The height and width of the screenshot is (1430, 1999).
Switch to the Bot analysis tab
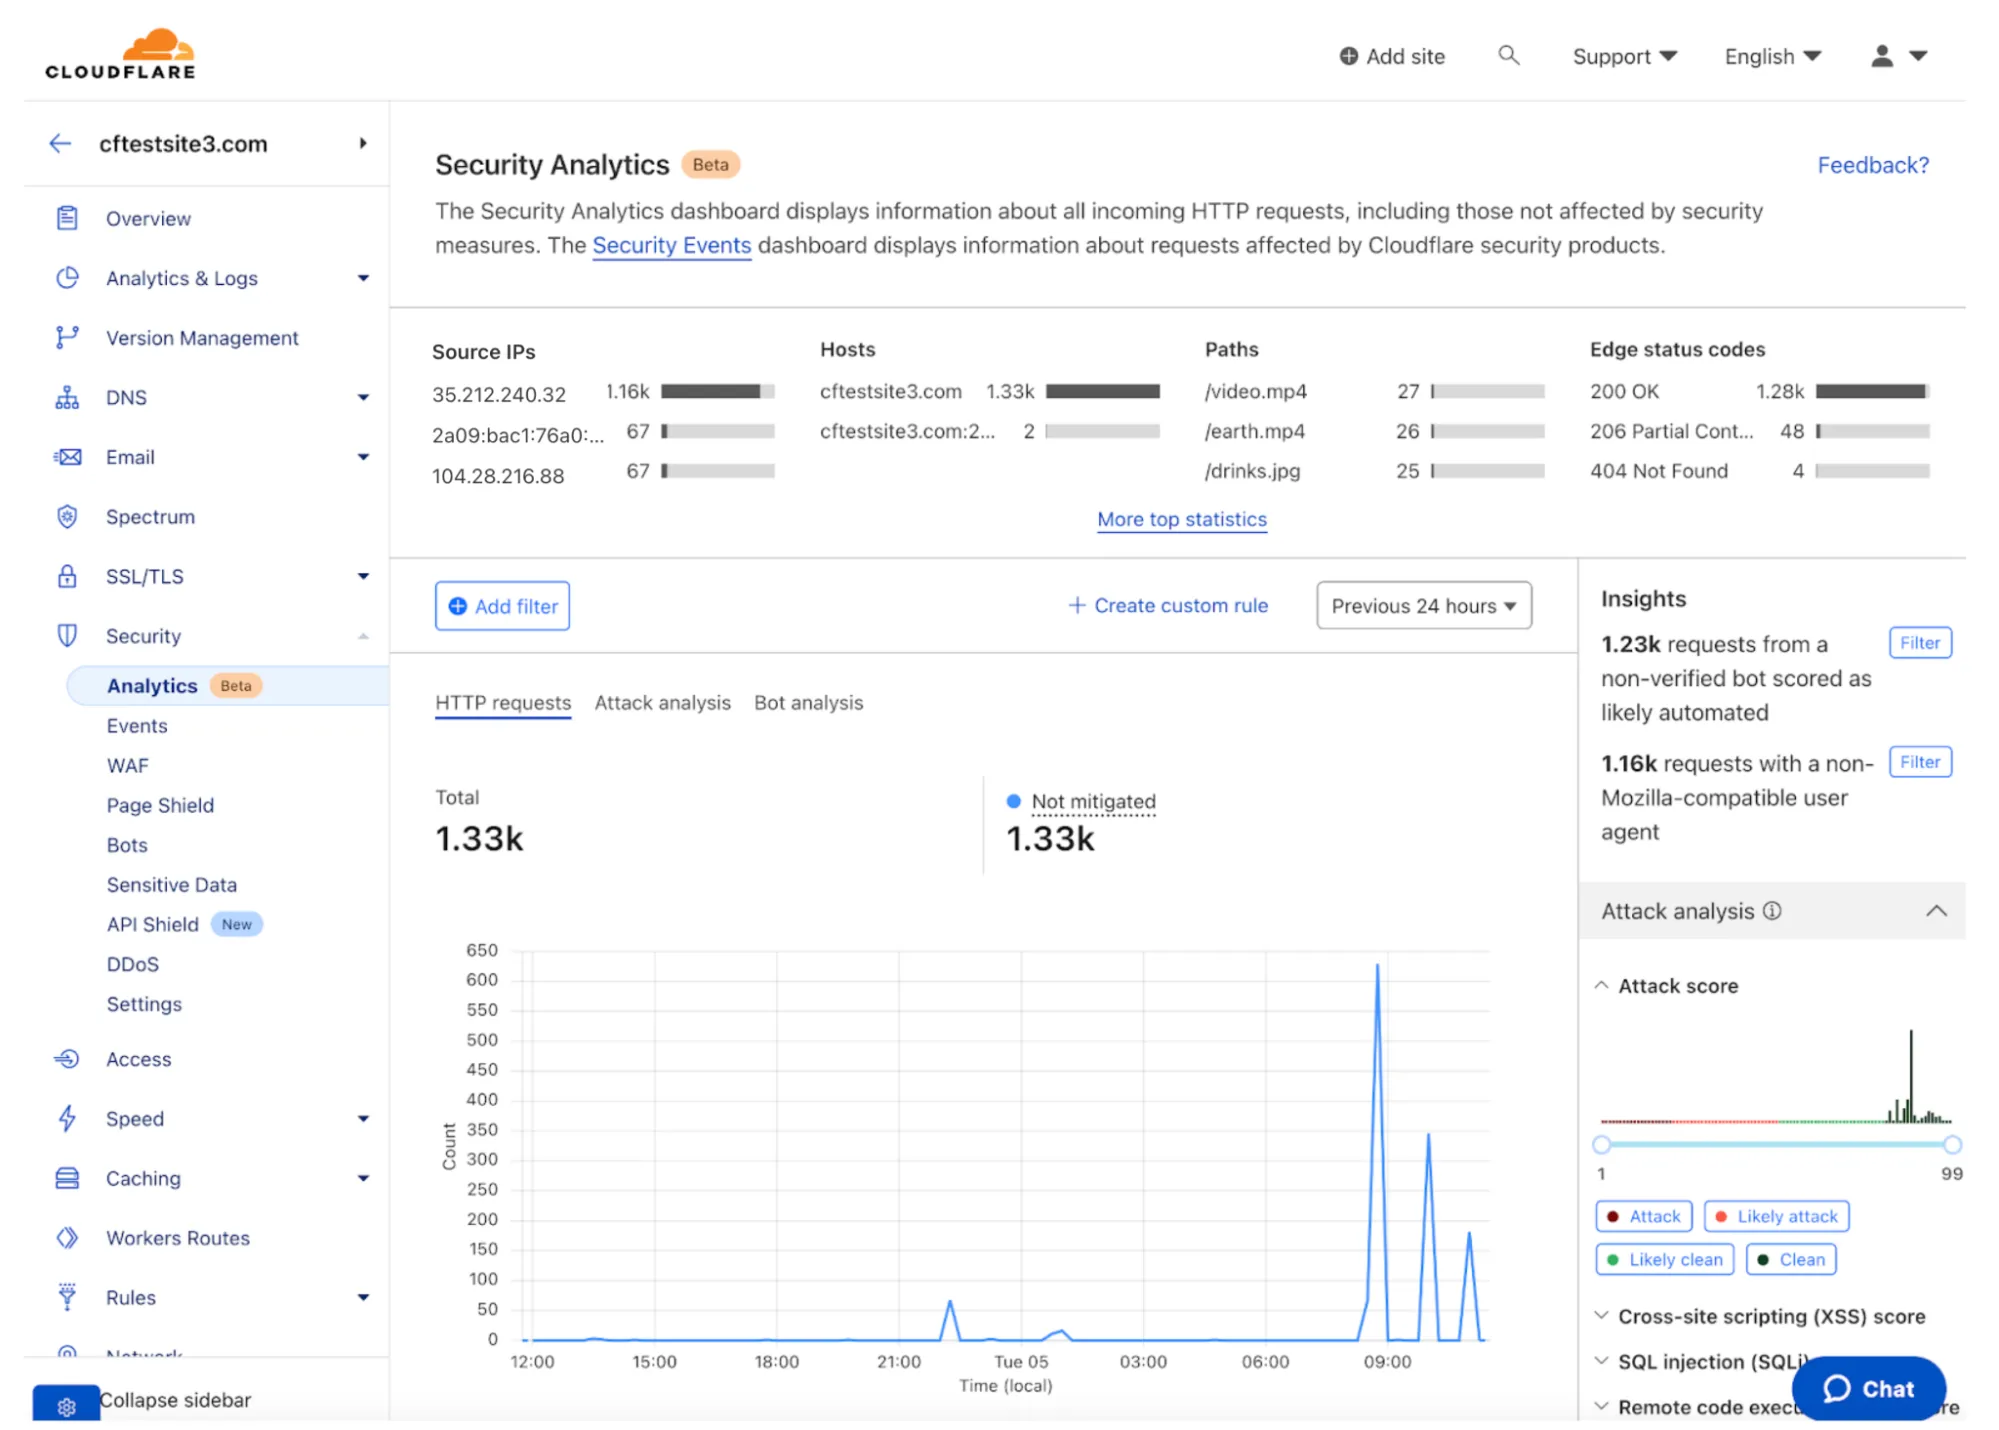(x=809, y=703)
